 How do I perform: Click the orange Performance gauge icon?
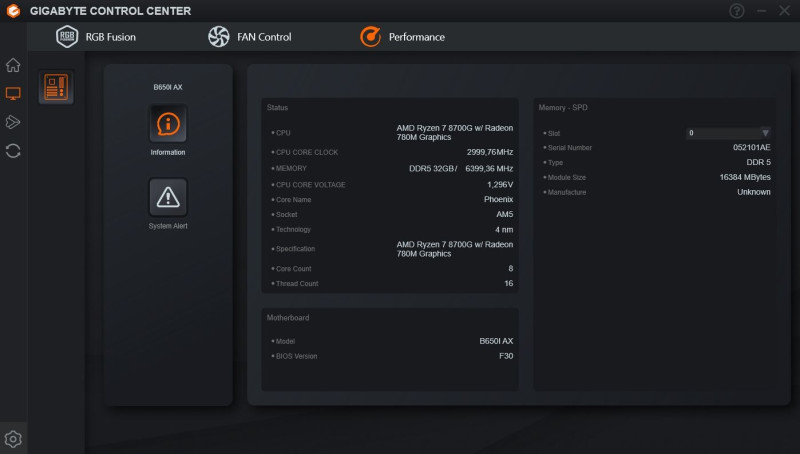point(370,37)
